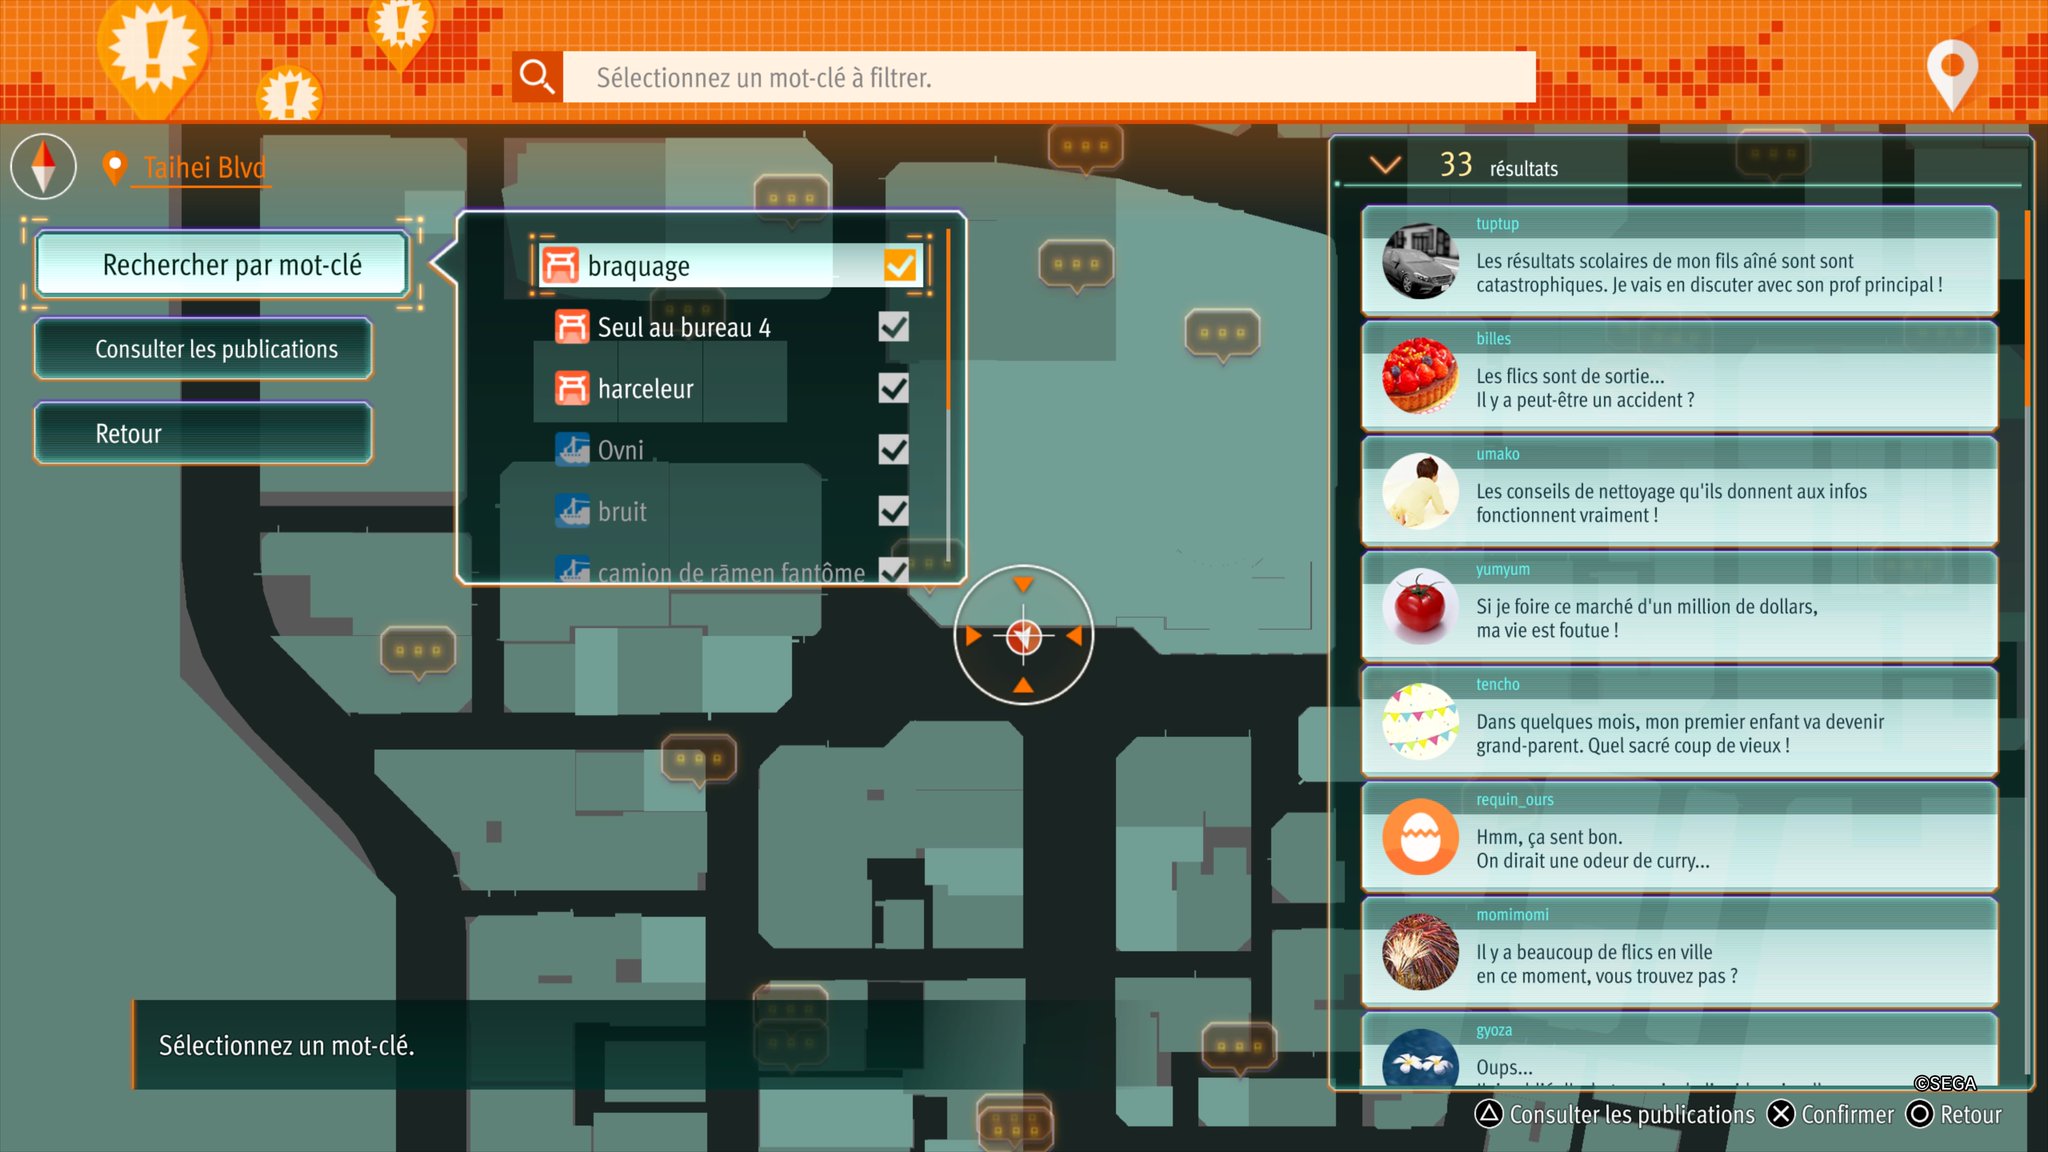Click the blue ship icon beside bruit
2048x1152 pixels.
(572, 511)
